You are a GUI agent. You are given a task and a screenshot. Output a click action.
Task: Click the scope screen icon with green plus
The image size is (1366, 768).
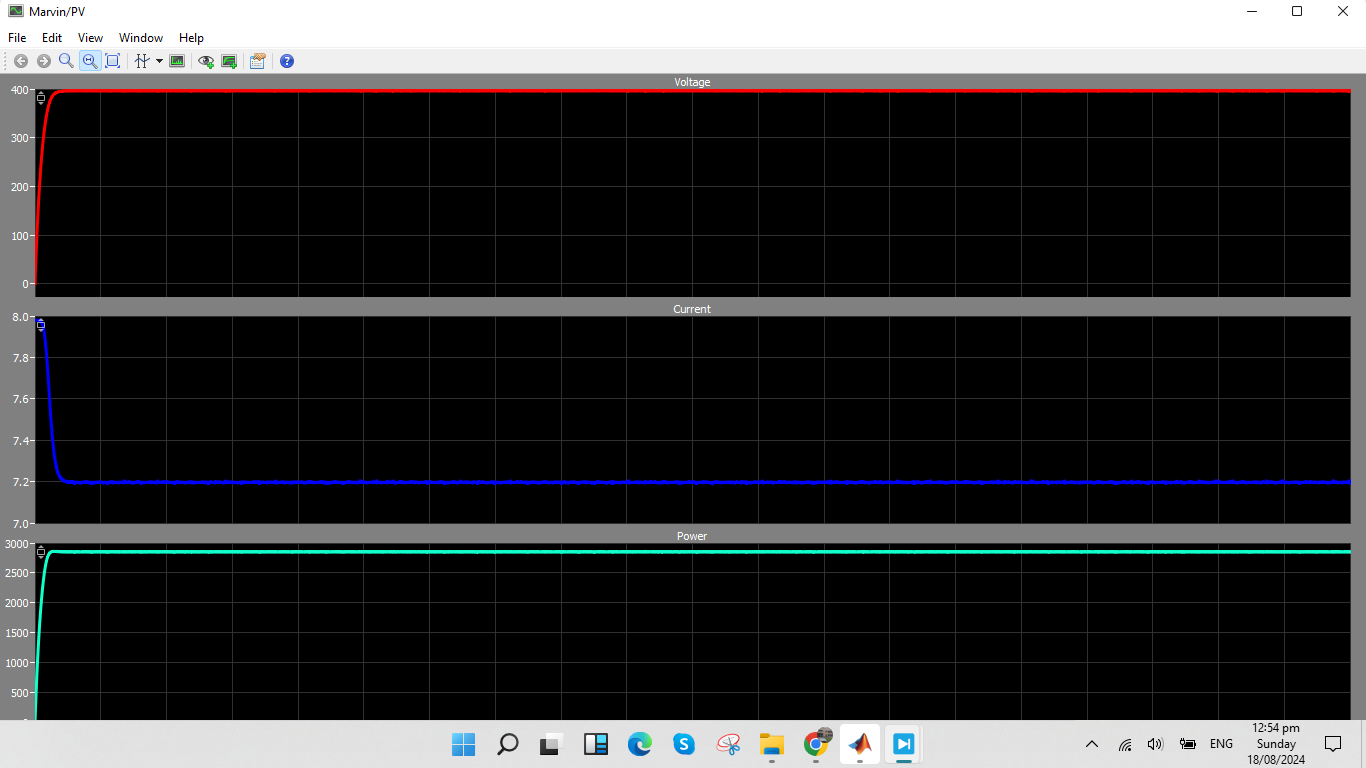tap(229, 61)
